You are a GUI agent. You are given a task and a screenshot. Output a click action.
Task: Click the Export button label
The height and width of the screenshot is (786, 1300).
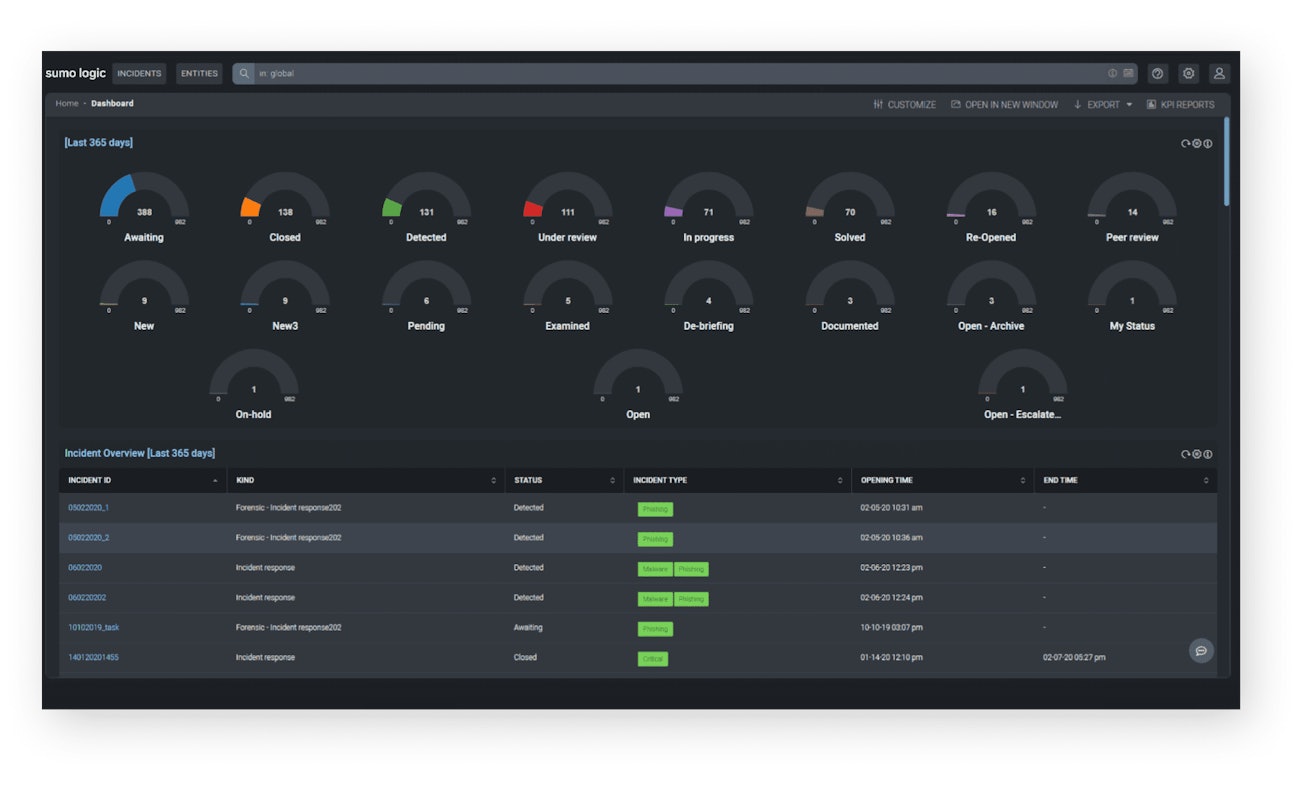[x=1104, y=105]
